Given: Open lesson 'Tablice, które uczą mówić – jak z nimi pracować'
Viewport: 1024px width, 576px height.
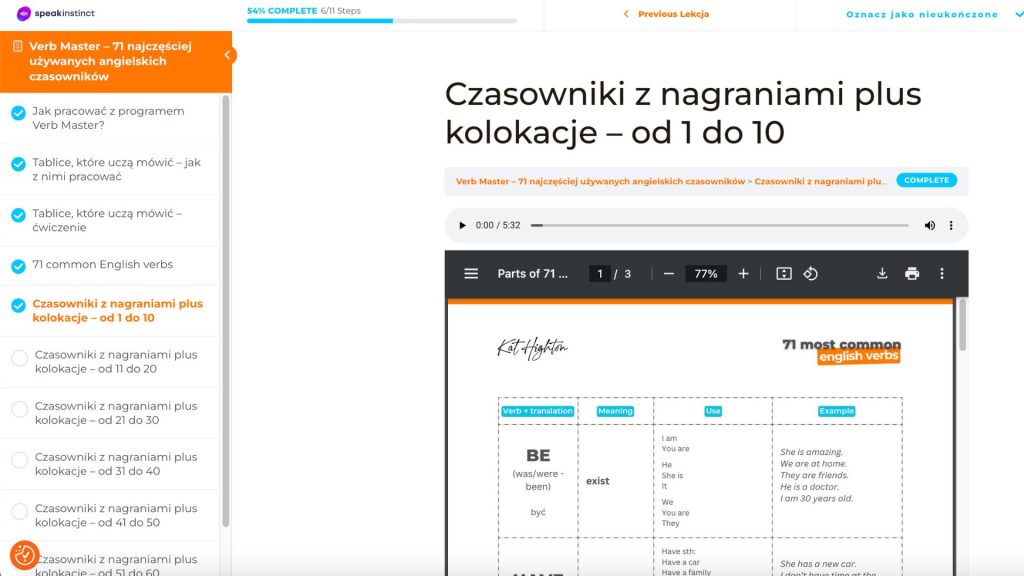Looking at the screenshot, I should coord(116,169).
